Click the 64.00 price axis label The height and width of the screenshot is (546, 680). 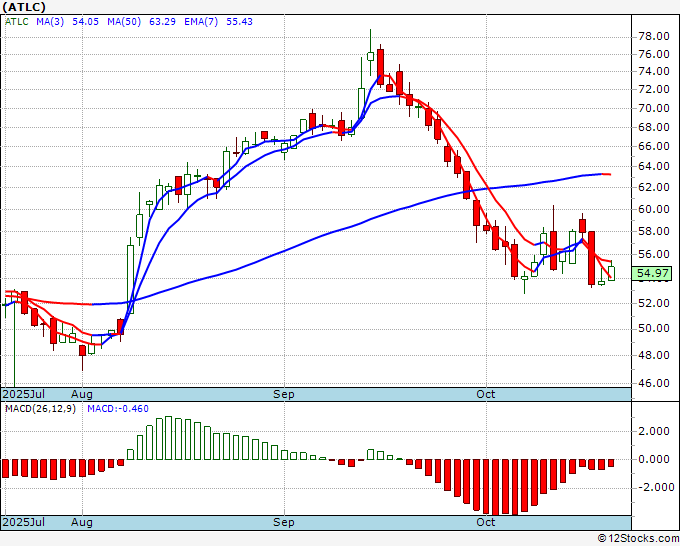(x=654, y=166)
